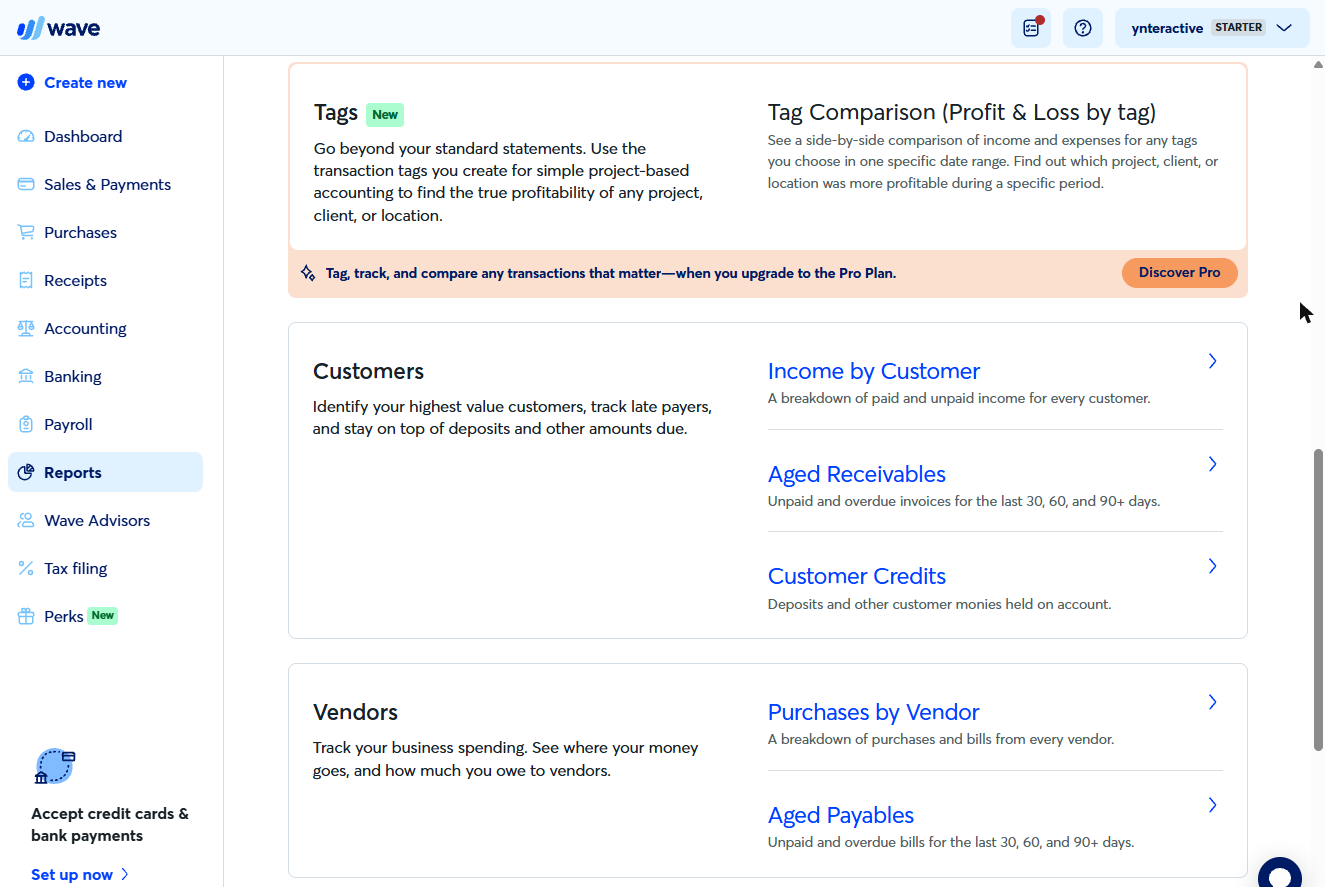Click the Create new plus icon

(26, 83)
